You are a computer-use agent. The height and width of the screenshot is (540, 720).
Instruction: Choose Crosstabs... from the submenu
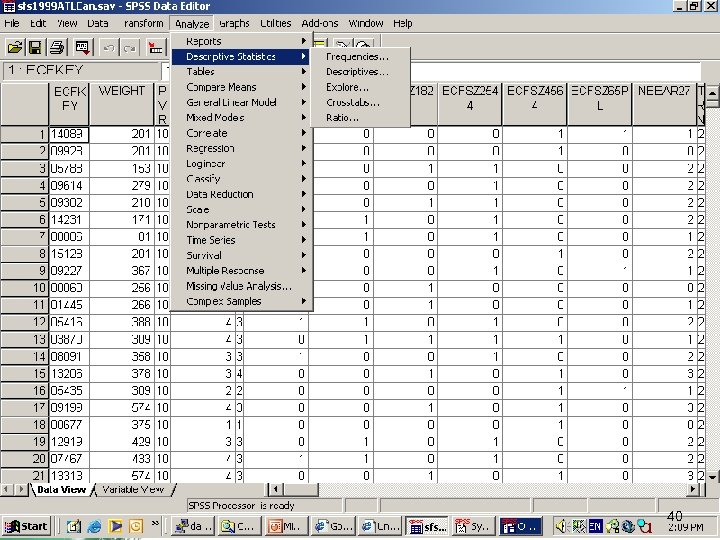[360, 102]
